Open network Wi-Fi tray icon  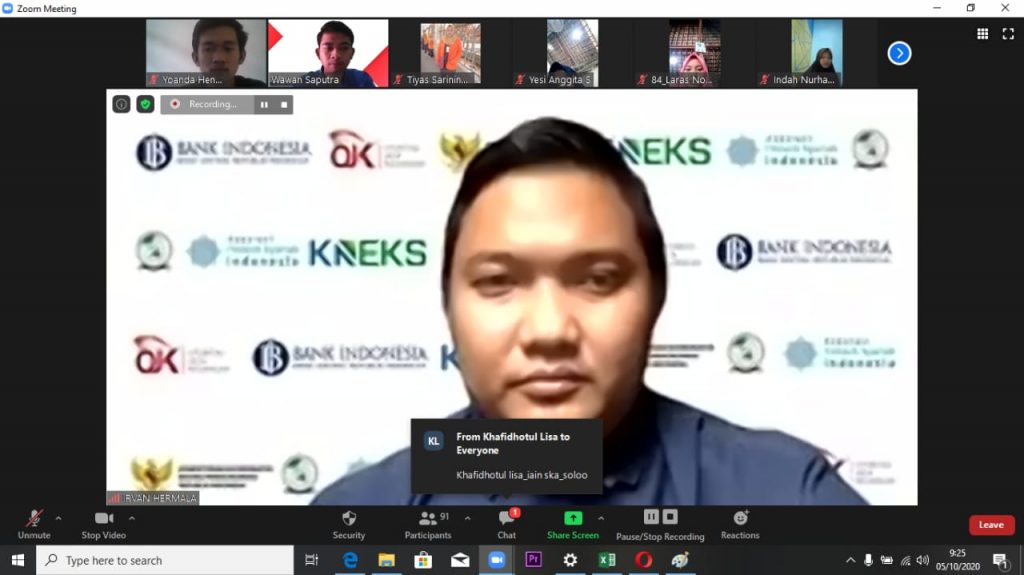tap(905, 560)
